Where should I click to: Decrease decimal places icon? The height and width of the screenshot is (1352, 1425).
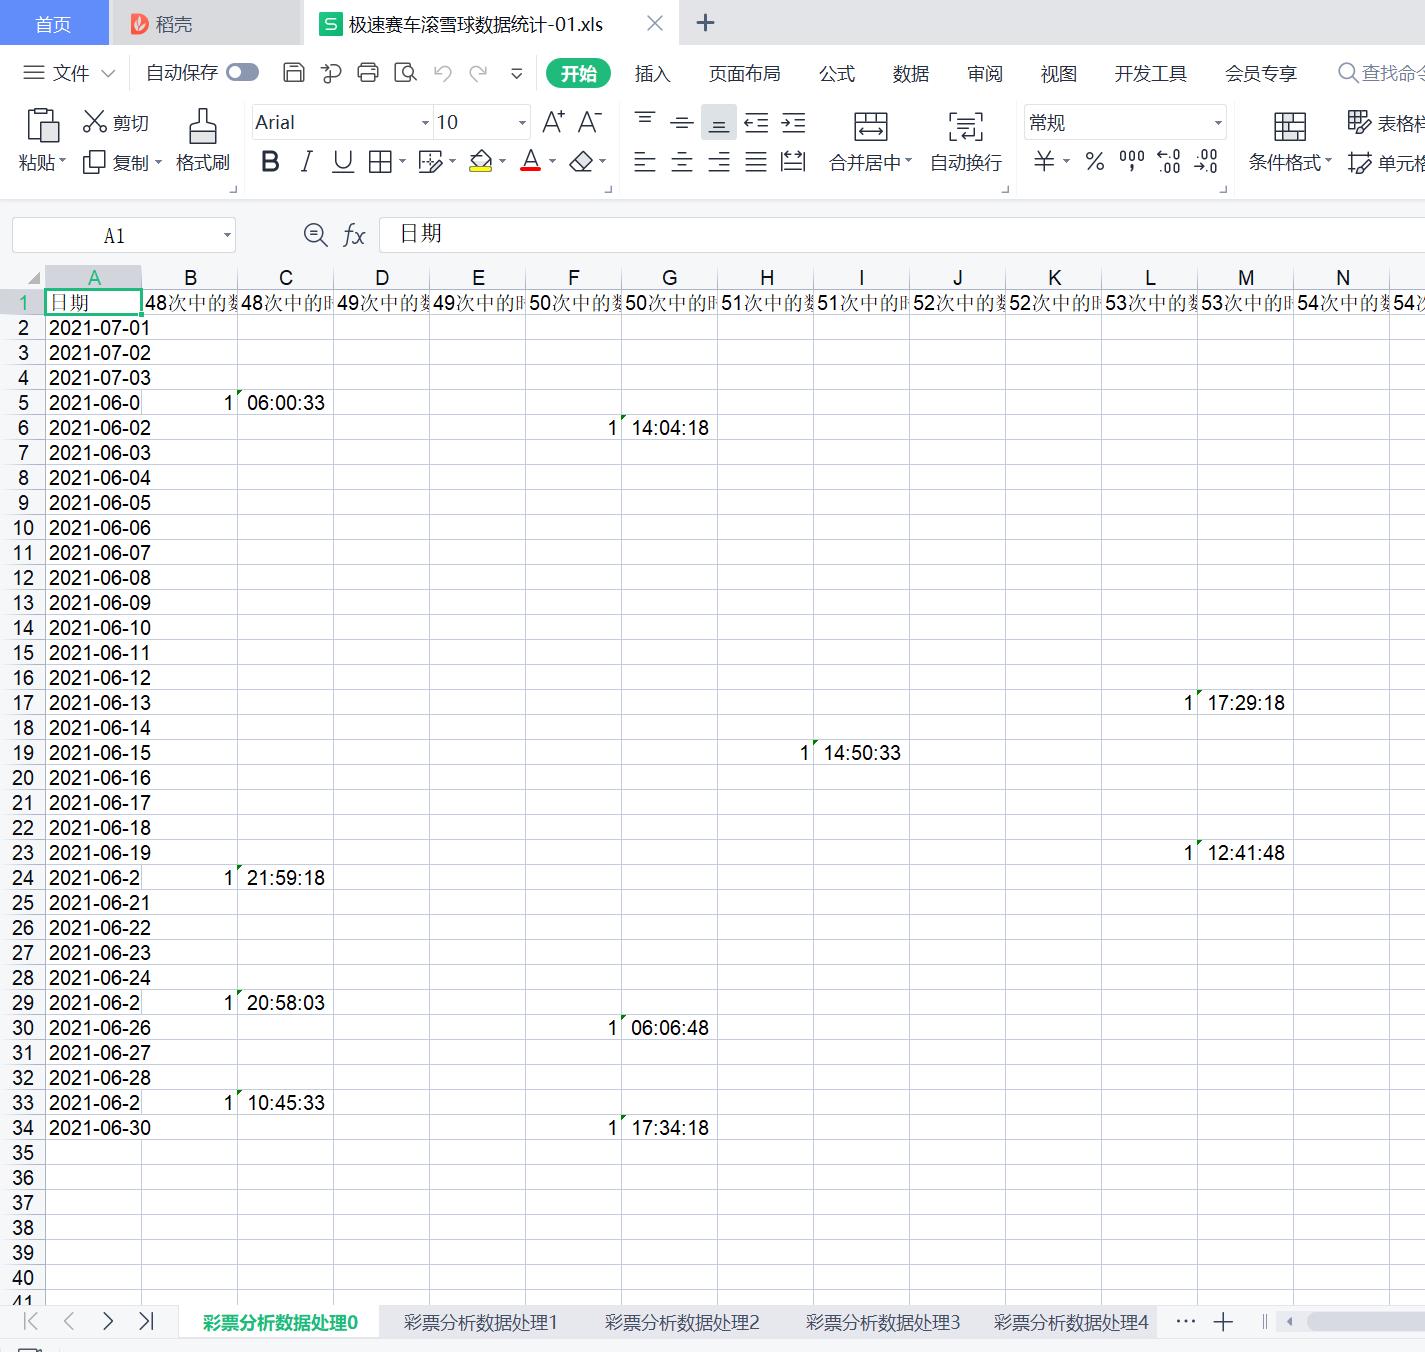click(1207, 162)
